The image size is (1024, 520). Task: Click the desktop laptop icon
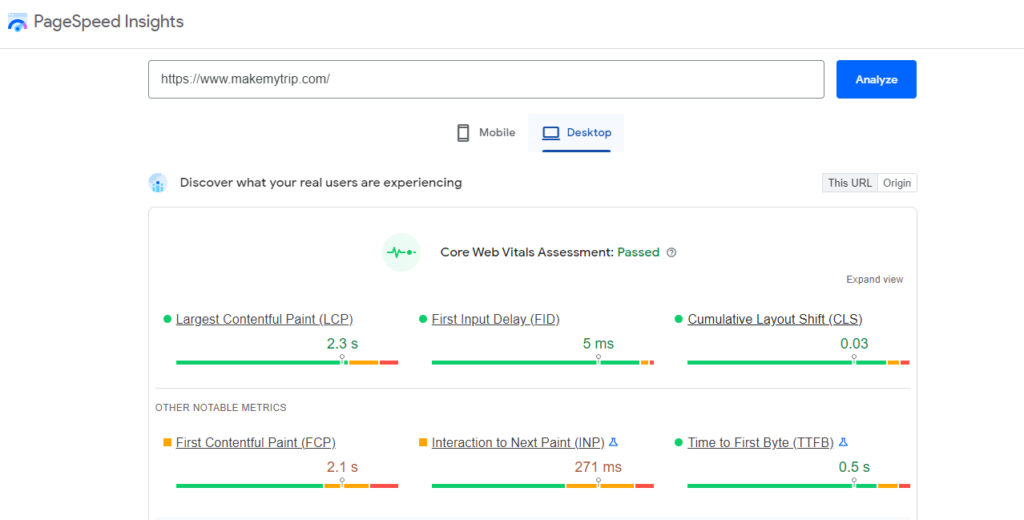[x=551, y=133]
